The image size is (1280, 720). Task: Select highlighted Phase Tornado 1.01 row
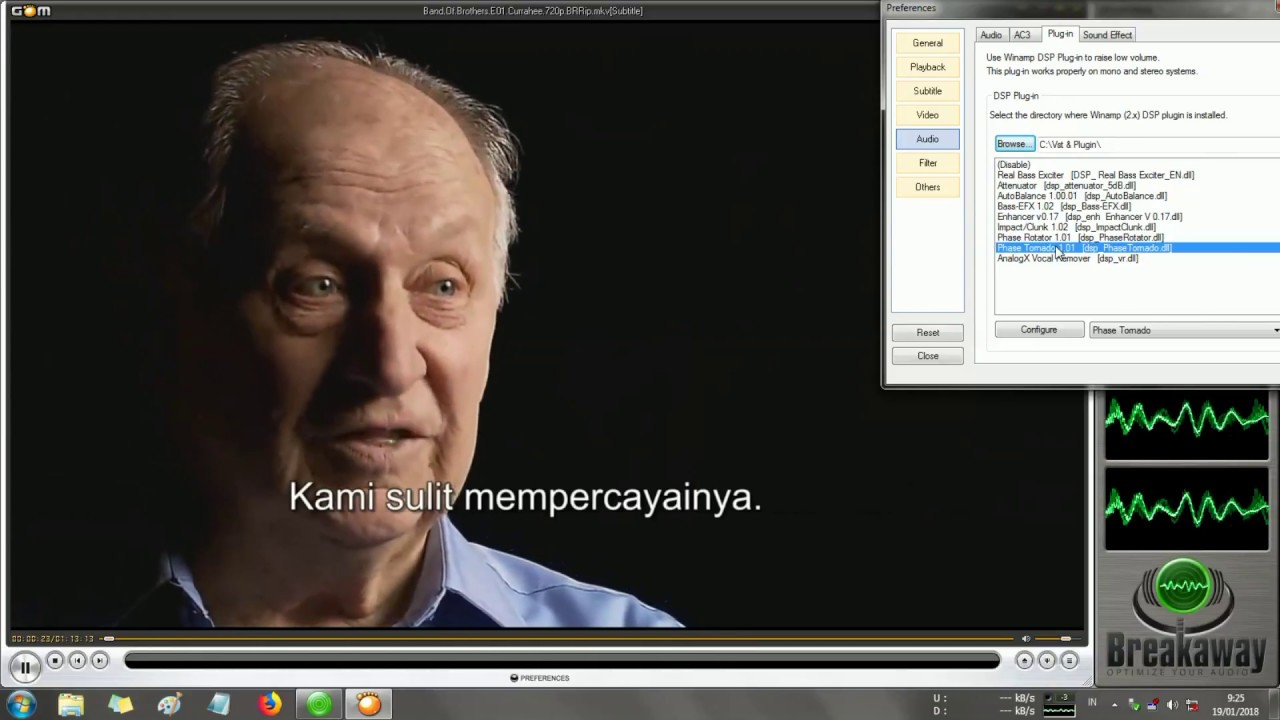[1138, 248]
